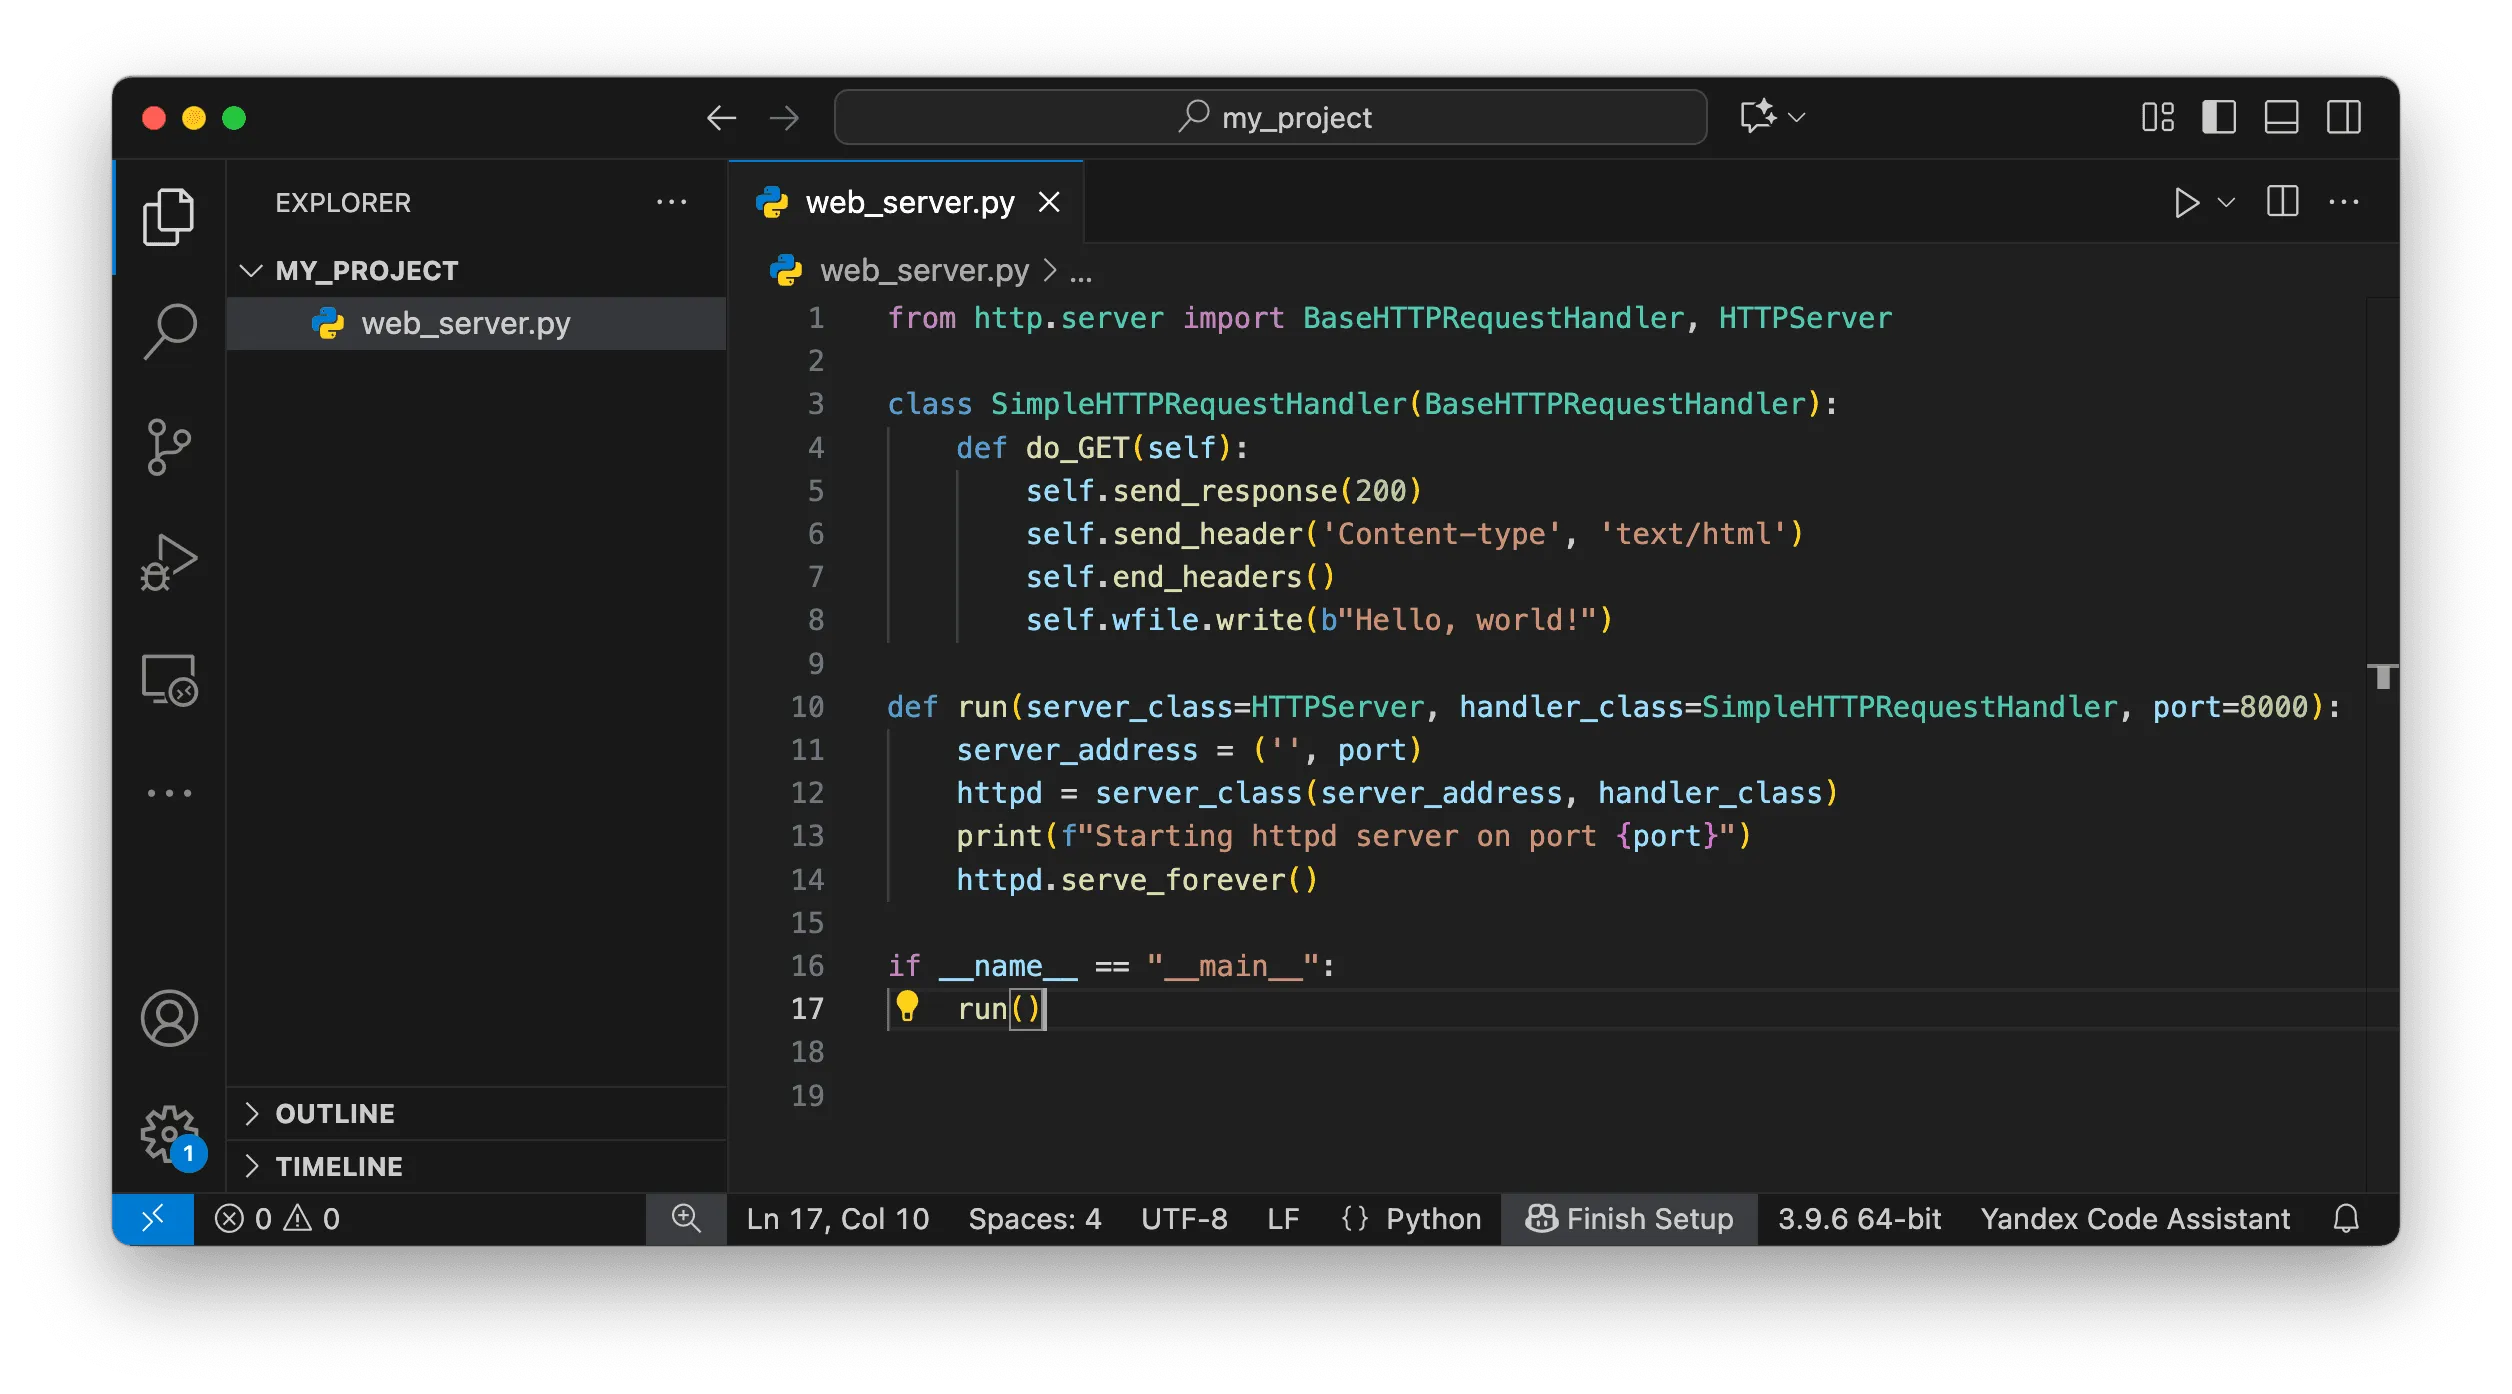The height and width of the screenshot is (1394, 2512).
Task: Open the Remote Explorer view
Action: coord(169,680)
